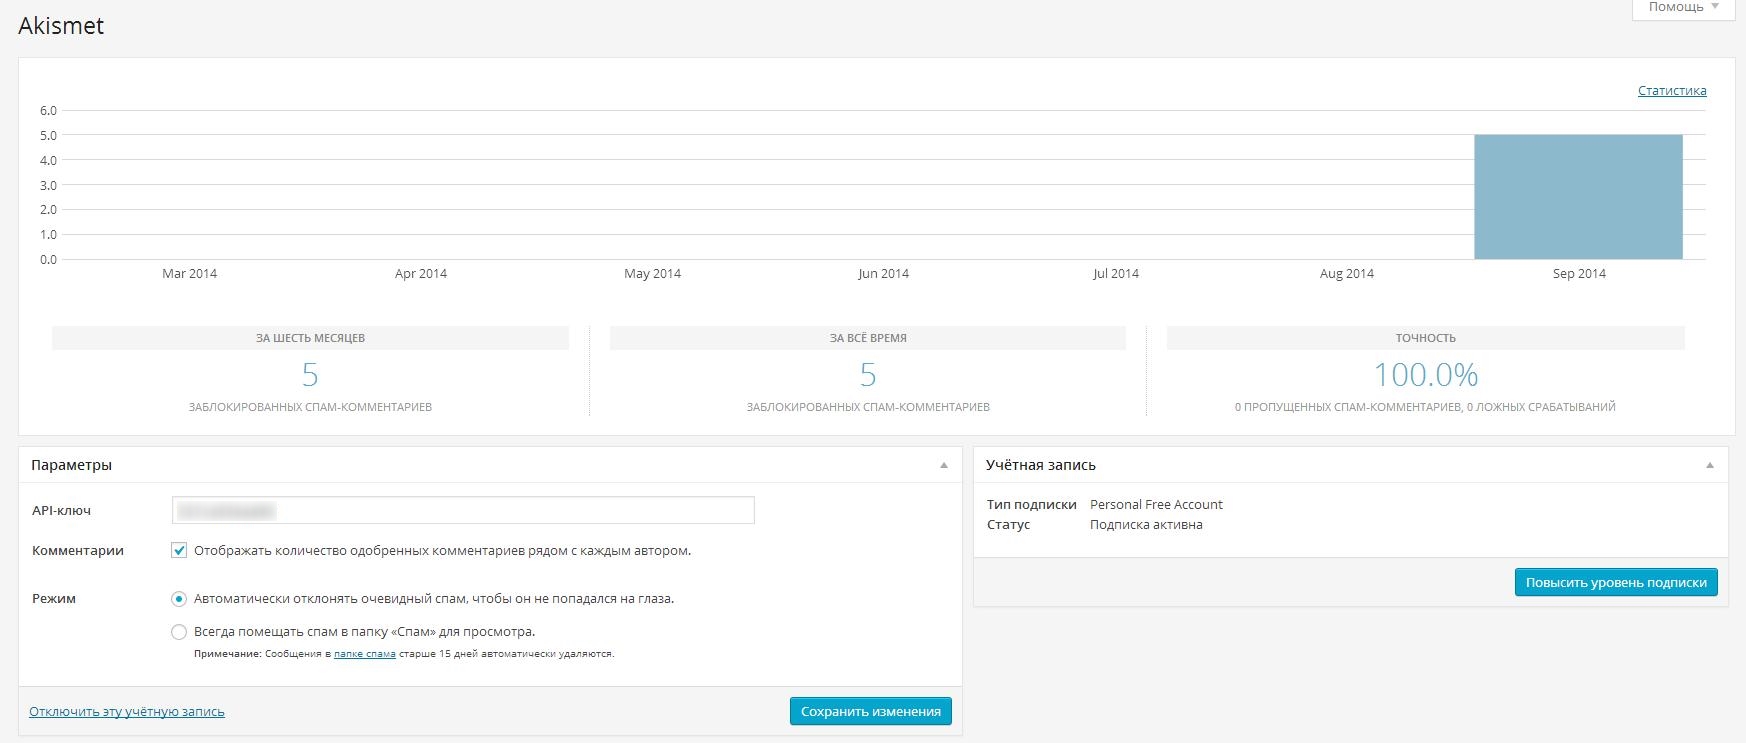
Task: Click the 'Personal Free Account' subscription text
Action: (x=1156, y=505)
